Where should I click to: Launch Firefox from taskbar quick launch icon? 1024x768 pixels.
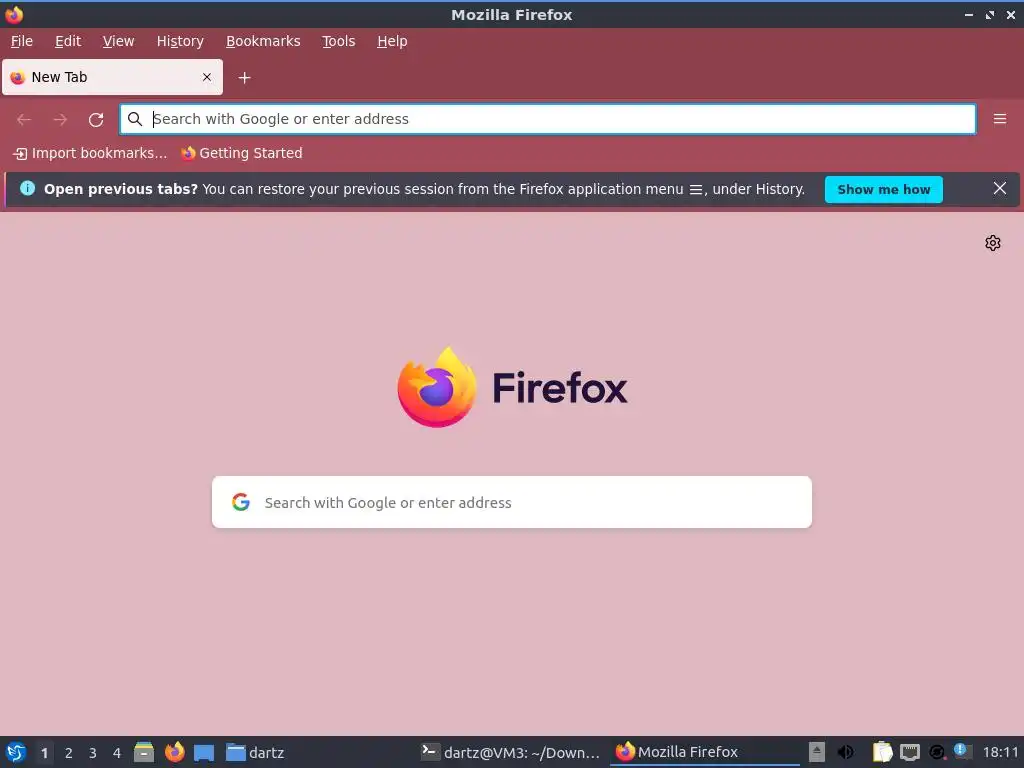point(174,752)
